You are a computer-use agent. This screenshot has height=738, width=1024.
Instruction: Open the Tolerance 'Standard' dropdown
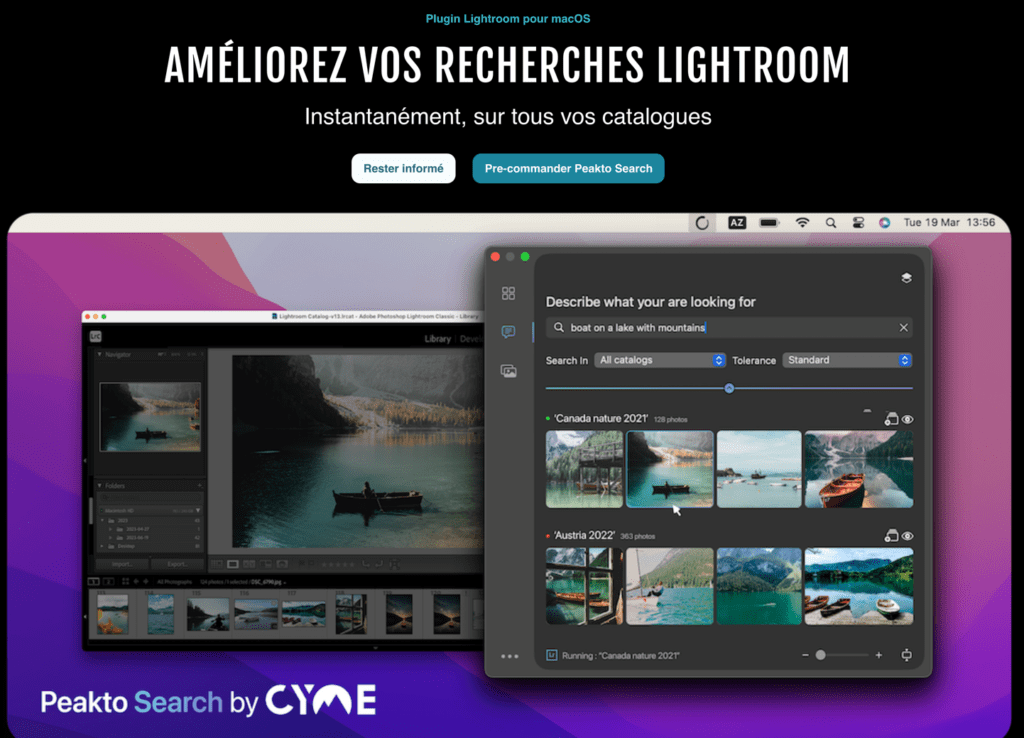(847, 360)
